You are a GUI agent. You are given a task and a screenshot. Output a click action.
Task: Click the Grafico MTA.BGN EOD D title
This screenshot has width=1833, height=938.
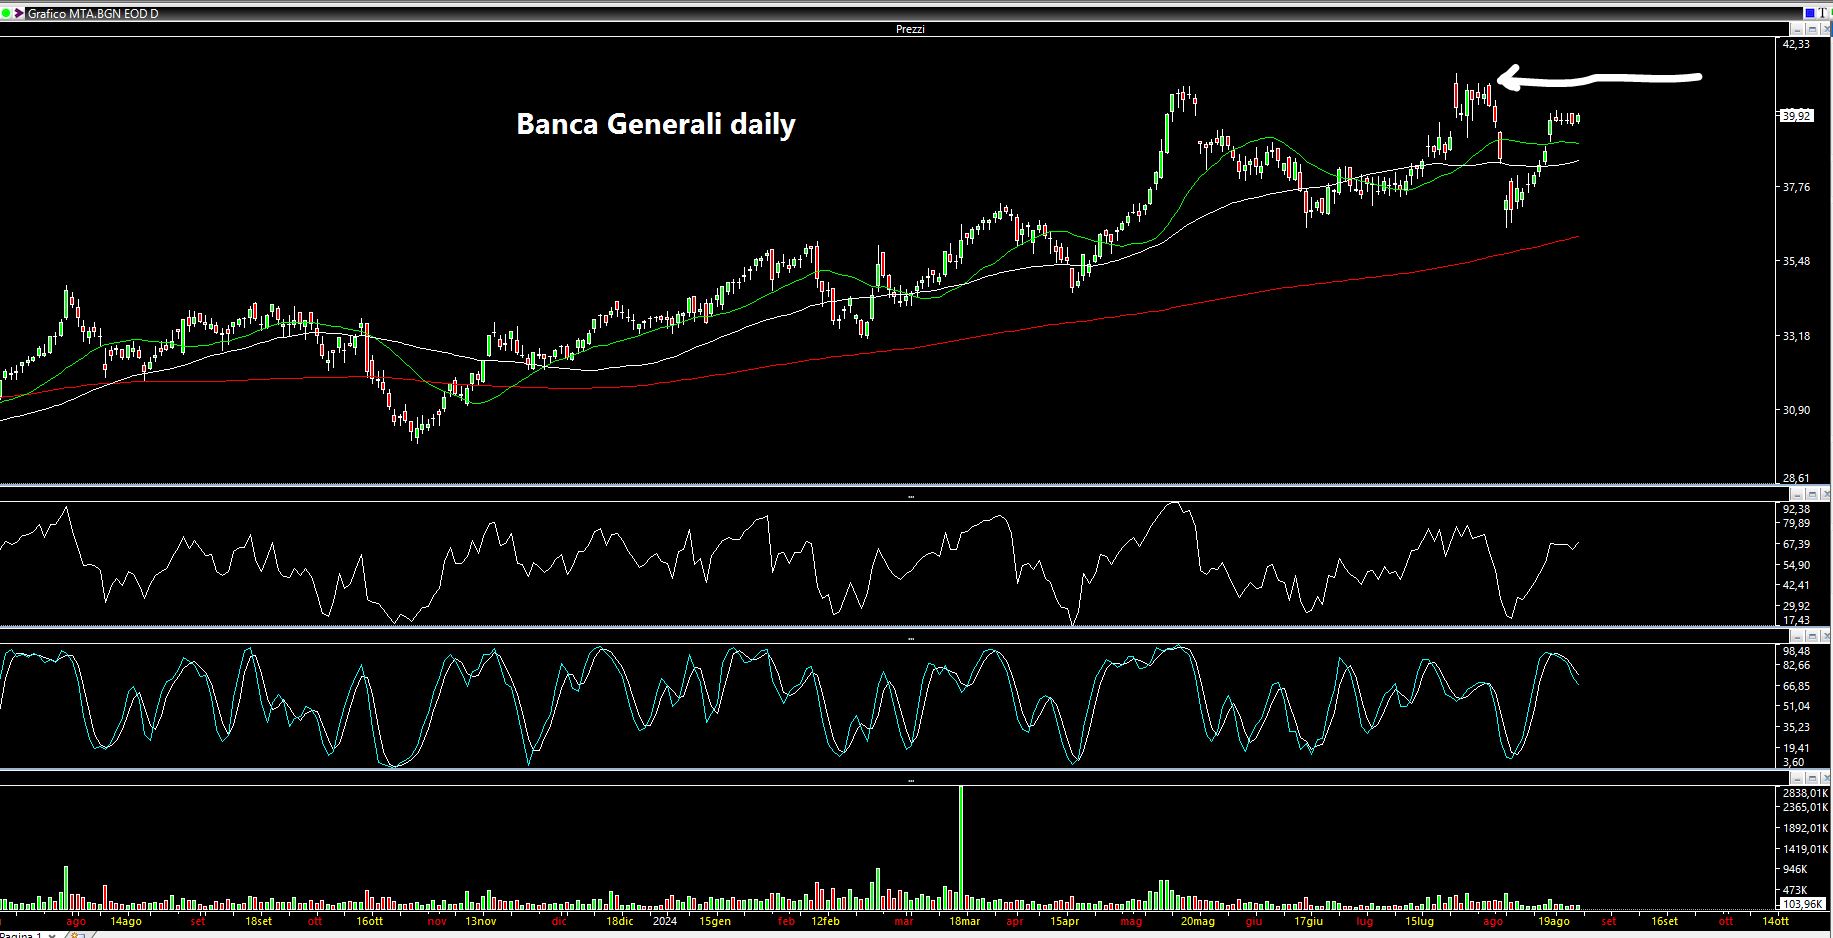pyautogui.click(x=93, y=14)
